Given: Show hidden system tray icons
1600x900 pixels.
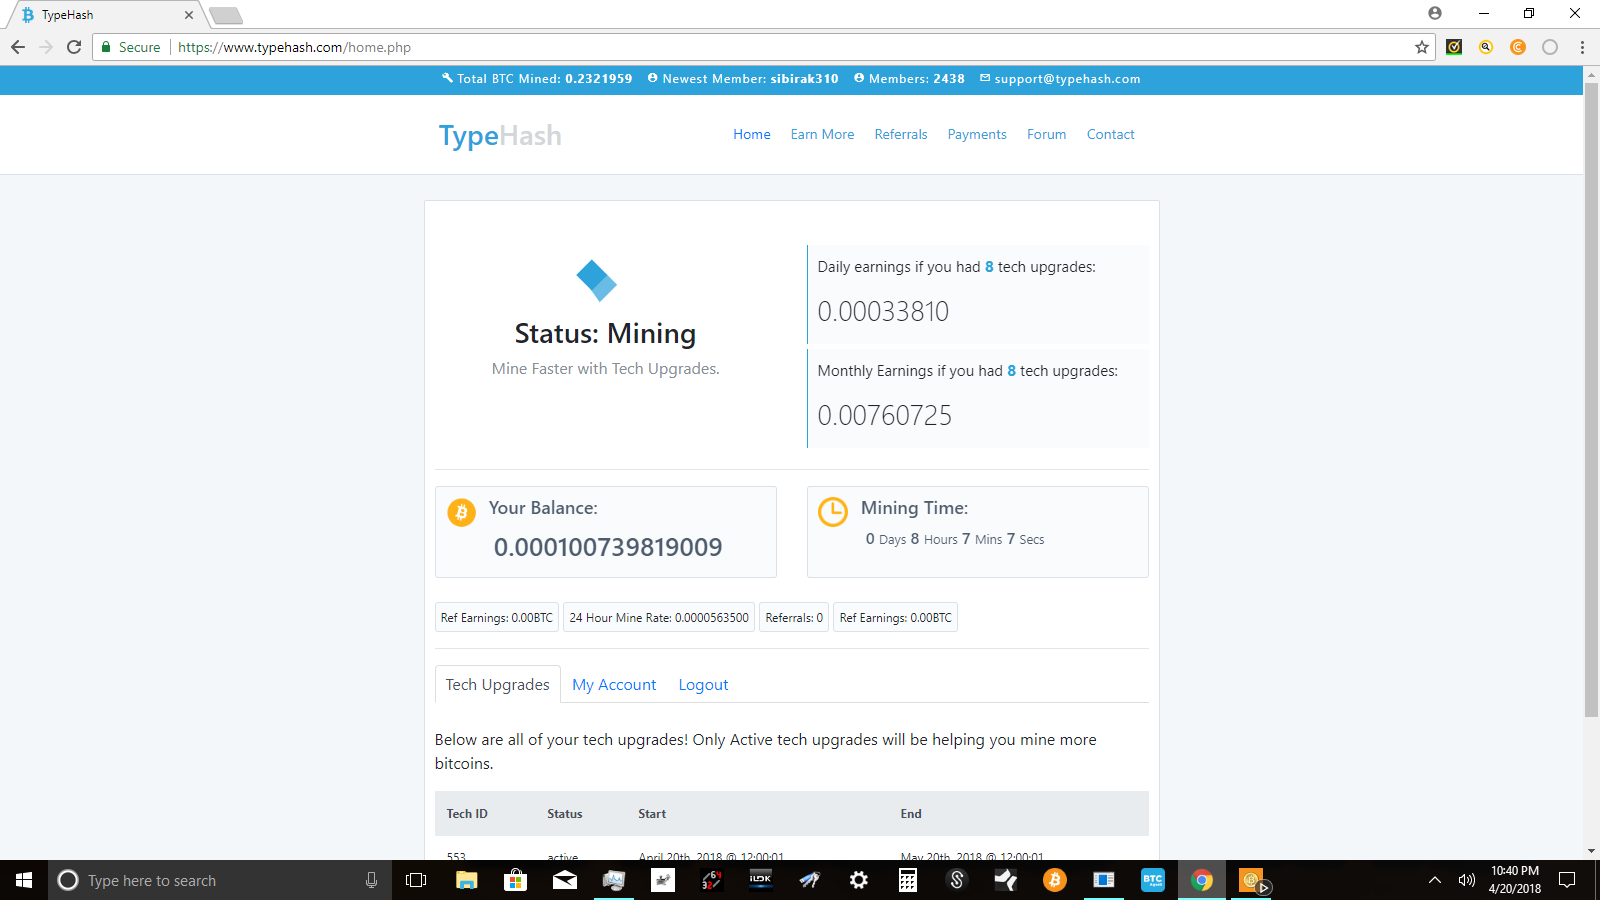Looking at the screenshot, I should point(1435,880).
